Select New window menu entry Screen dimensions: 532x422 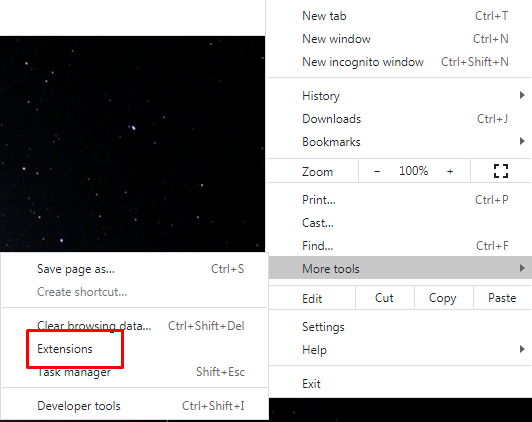coord(399,39)
